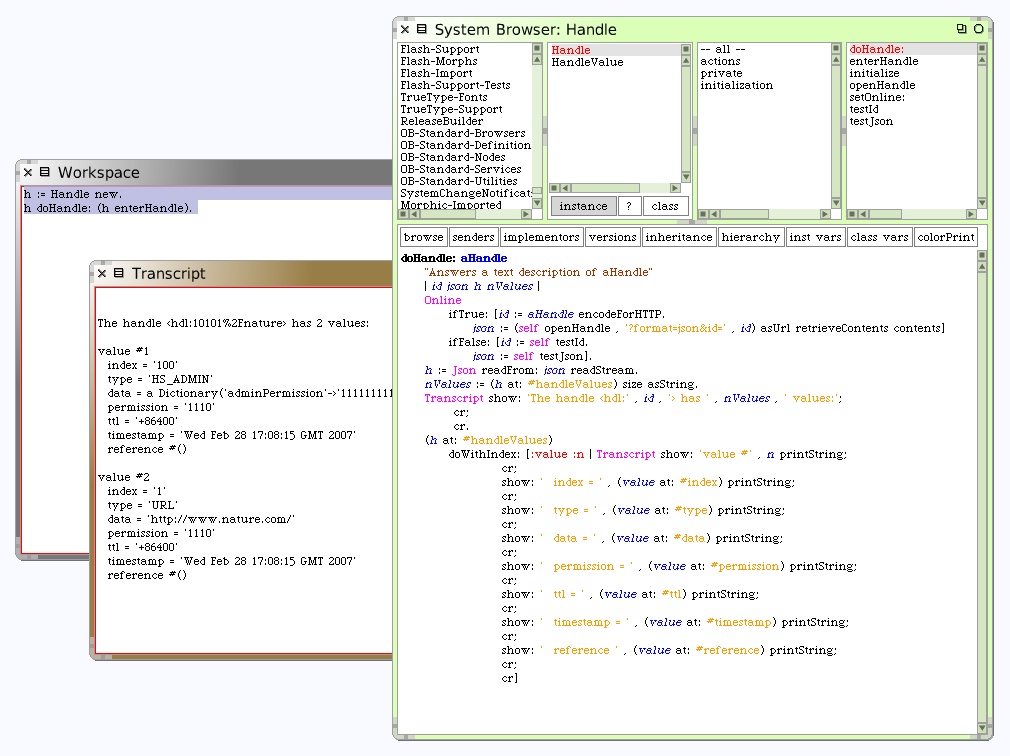Image resolution: width=1010 pixels, height=756 pixels.
Task: Select the testJson method
Action: coord(871,122)
